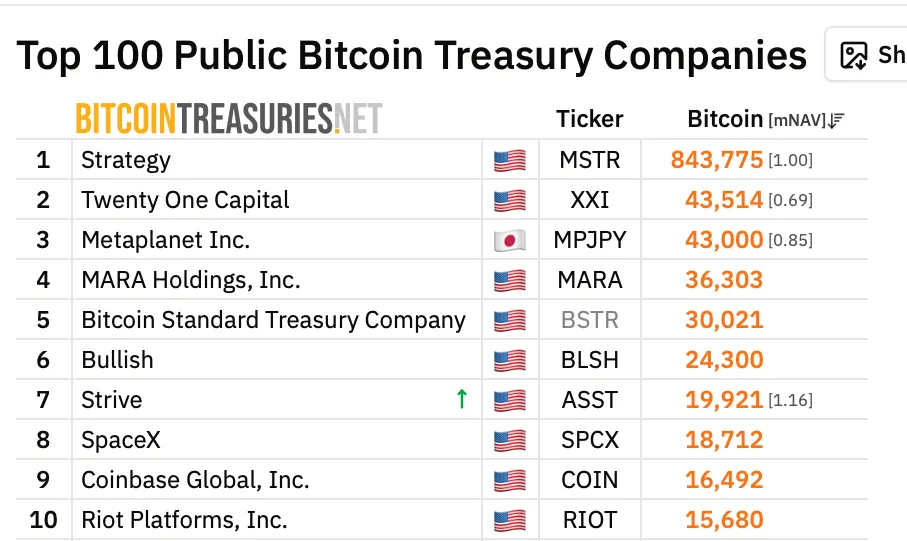Select the MSTR ticker
The width and height of the screenshot is (907, 541).
pos(589,160)
